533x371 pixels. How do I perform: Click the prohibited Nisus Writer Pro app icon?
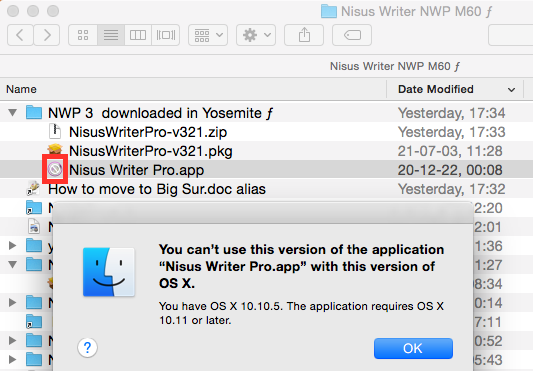click(x=55, y=169)
